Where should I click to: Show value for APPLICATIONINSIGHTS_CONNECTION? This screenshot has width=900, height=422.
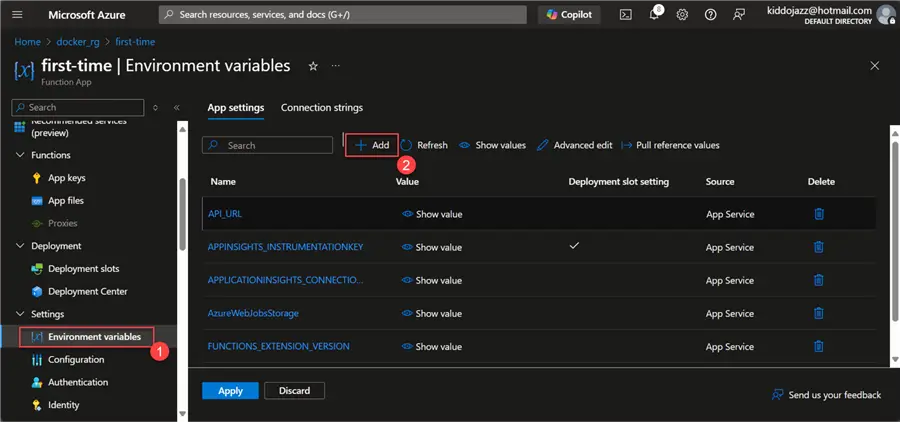pyautogui.click(x=432, y=280)
